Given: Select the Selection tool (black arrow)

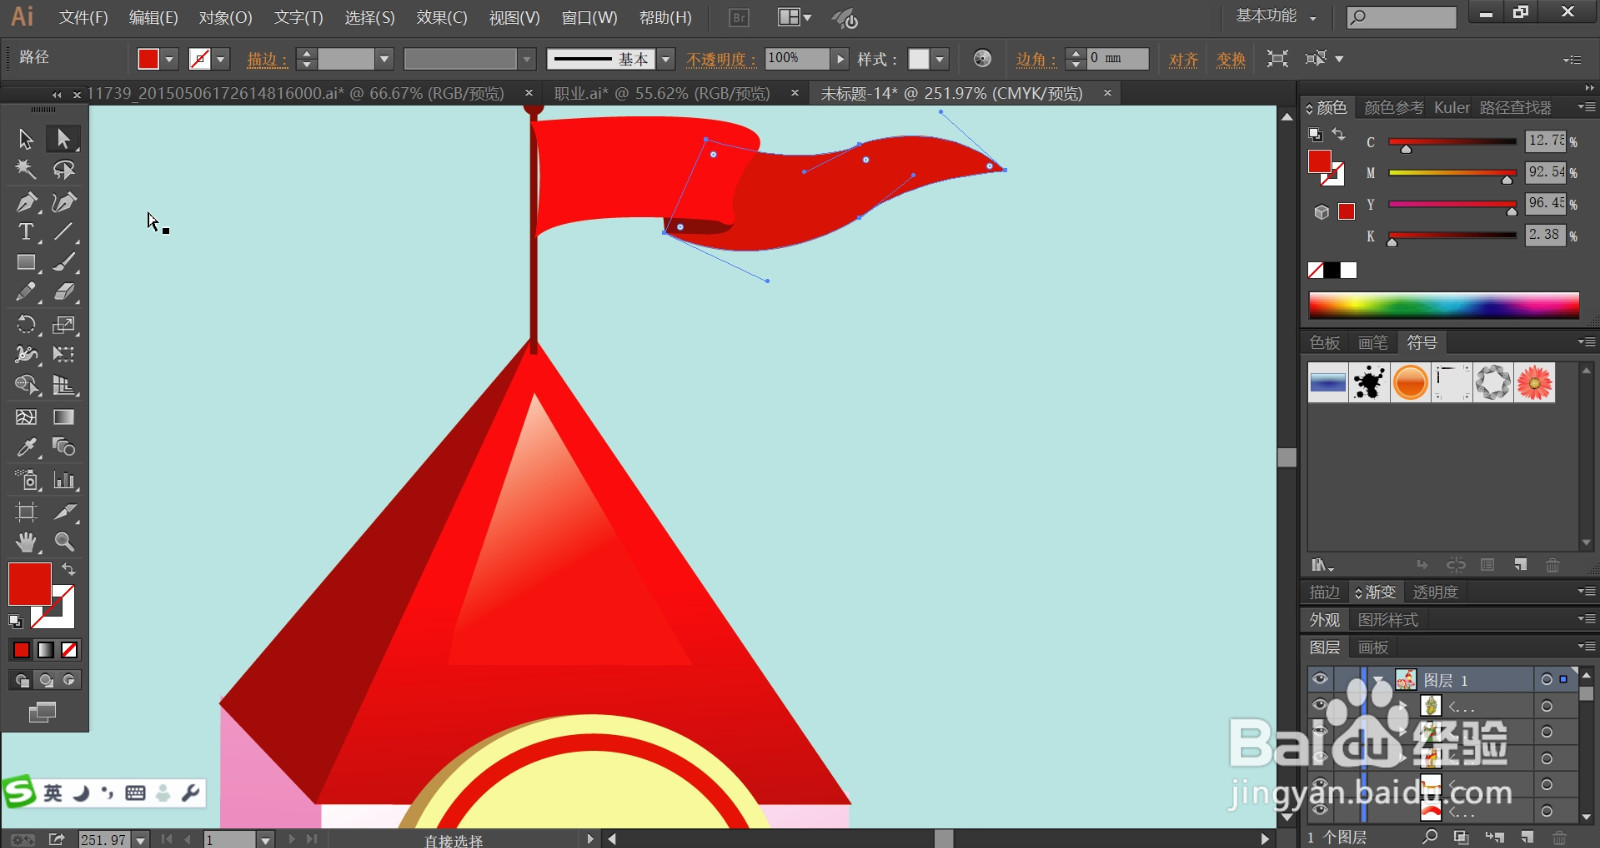Looking at the screenshot, I should (26, 139).
